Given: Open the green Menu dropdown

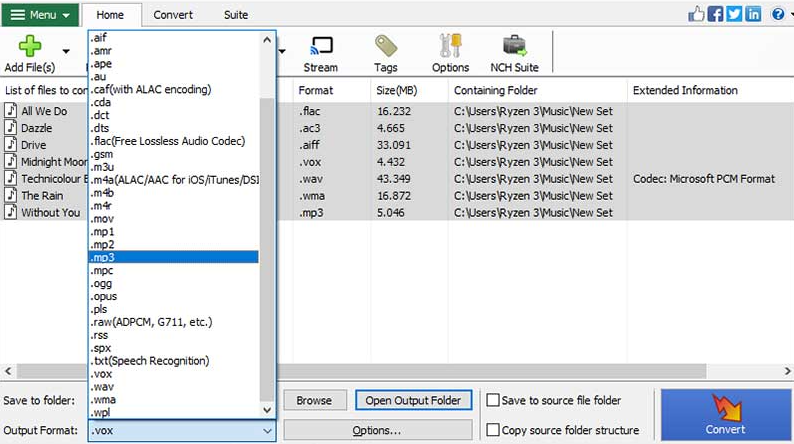Looking at the screenshot, I should (40, 15).
